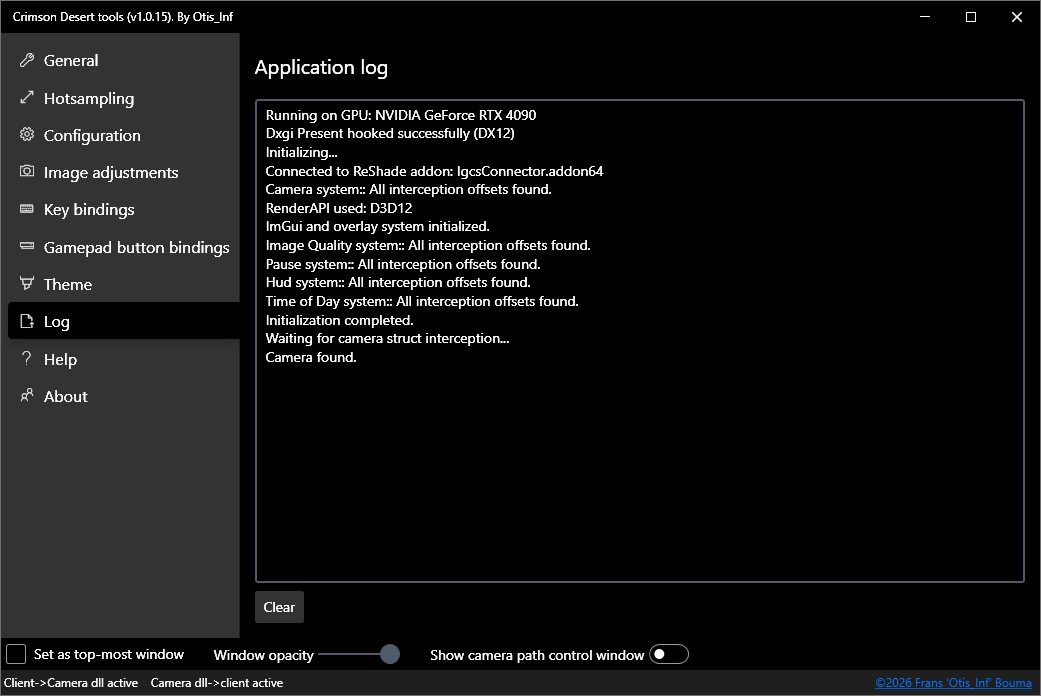This screenshot has width=1041, height=696.
Task: Click the Window opacity slider handle
Action: [390, 654]
